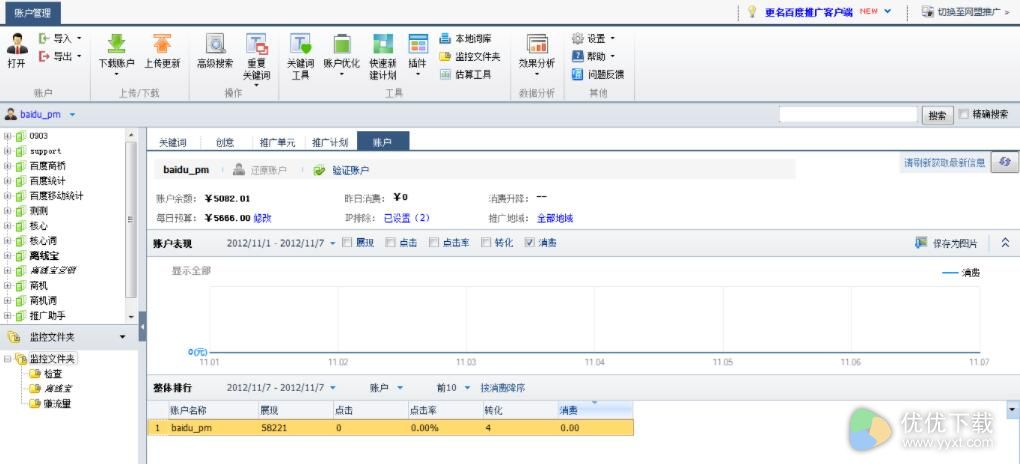
Task: Click the 按消费降序 sort link
Action: click(503, 388)
